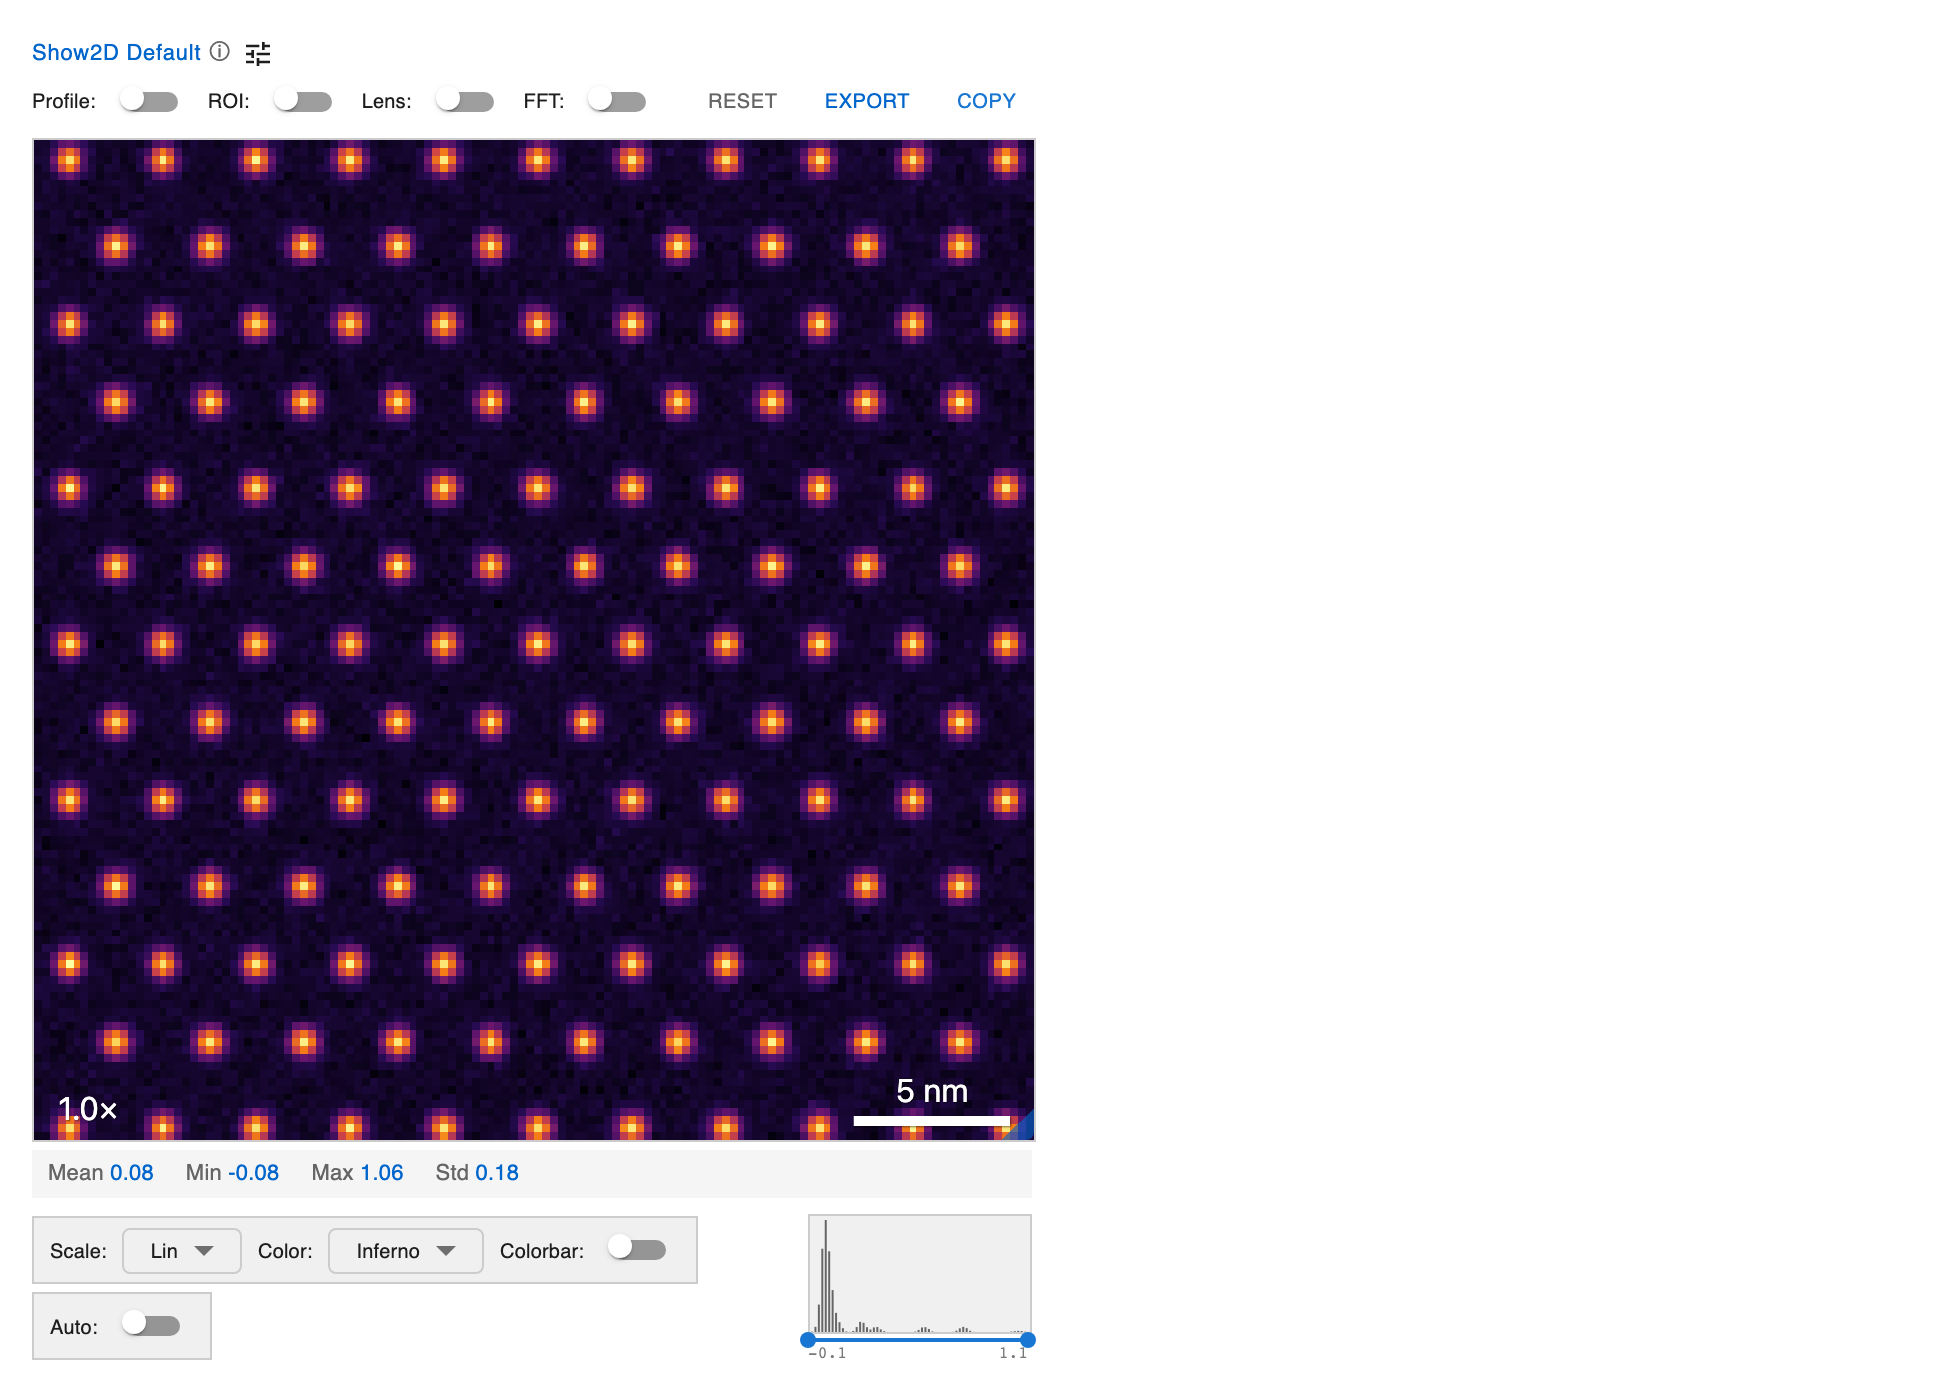
Task: Open the Inferno colormap dropdown
Action: (405, 1250)
